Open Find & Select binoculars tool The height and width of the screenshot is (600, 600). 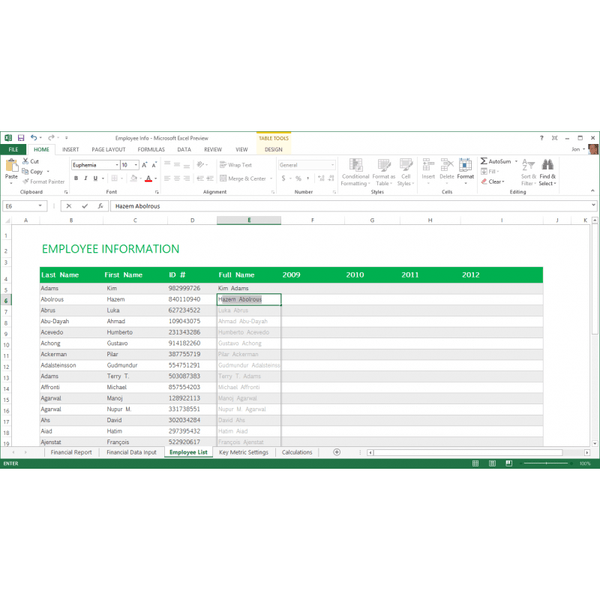(x=547, y=165)
